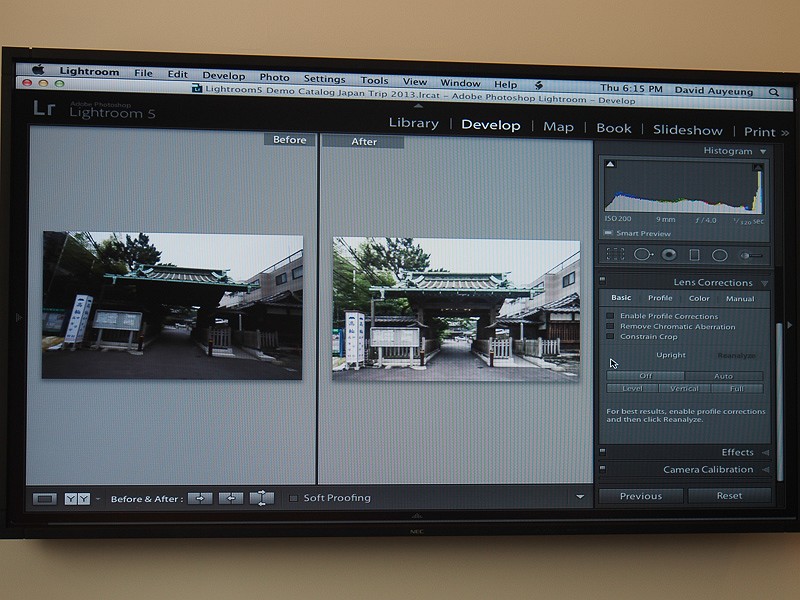The height and width of the screenshot is (600, 800).
Task: Click the script menu icon after Help
Action: click(x=538, y=85)
